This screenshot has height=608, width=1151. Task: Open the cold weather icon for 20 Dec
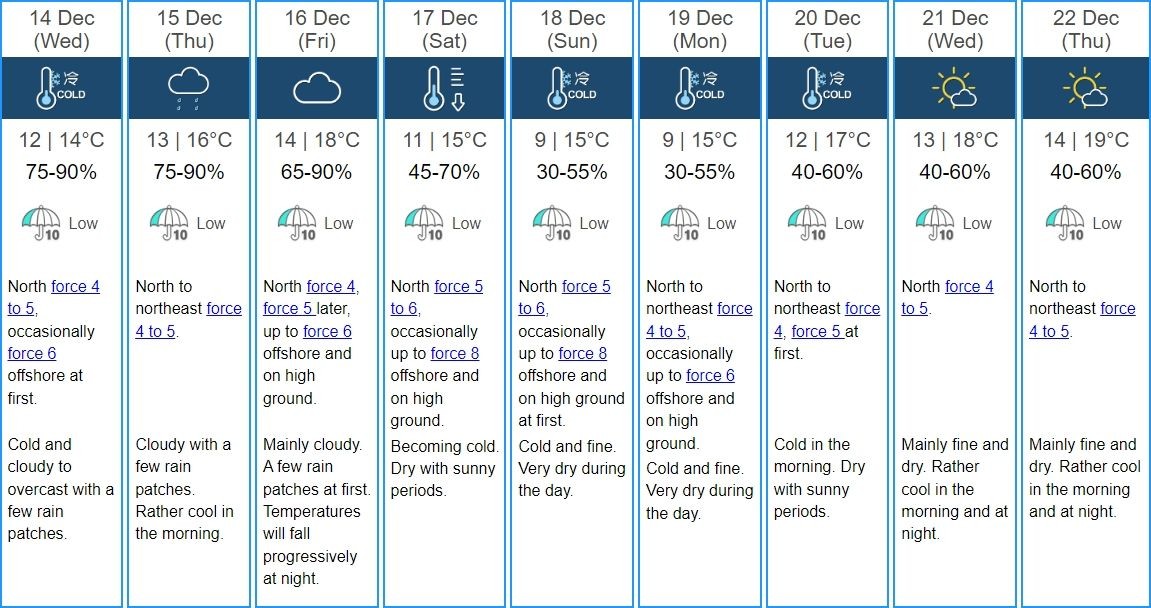coord(826,88)
